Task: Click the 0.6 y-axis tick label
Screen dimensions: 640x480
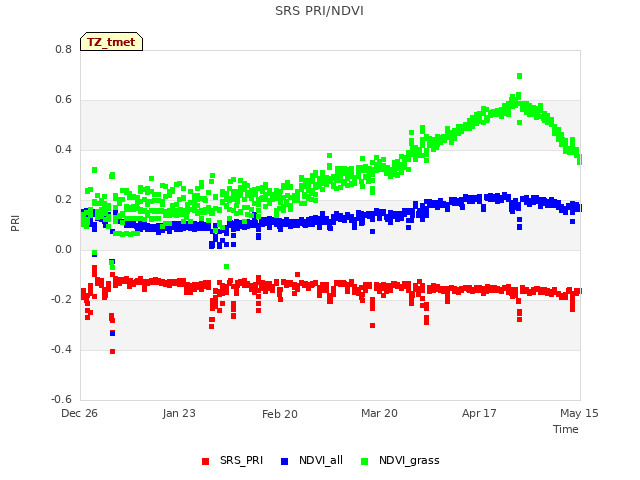Action: 63,100
